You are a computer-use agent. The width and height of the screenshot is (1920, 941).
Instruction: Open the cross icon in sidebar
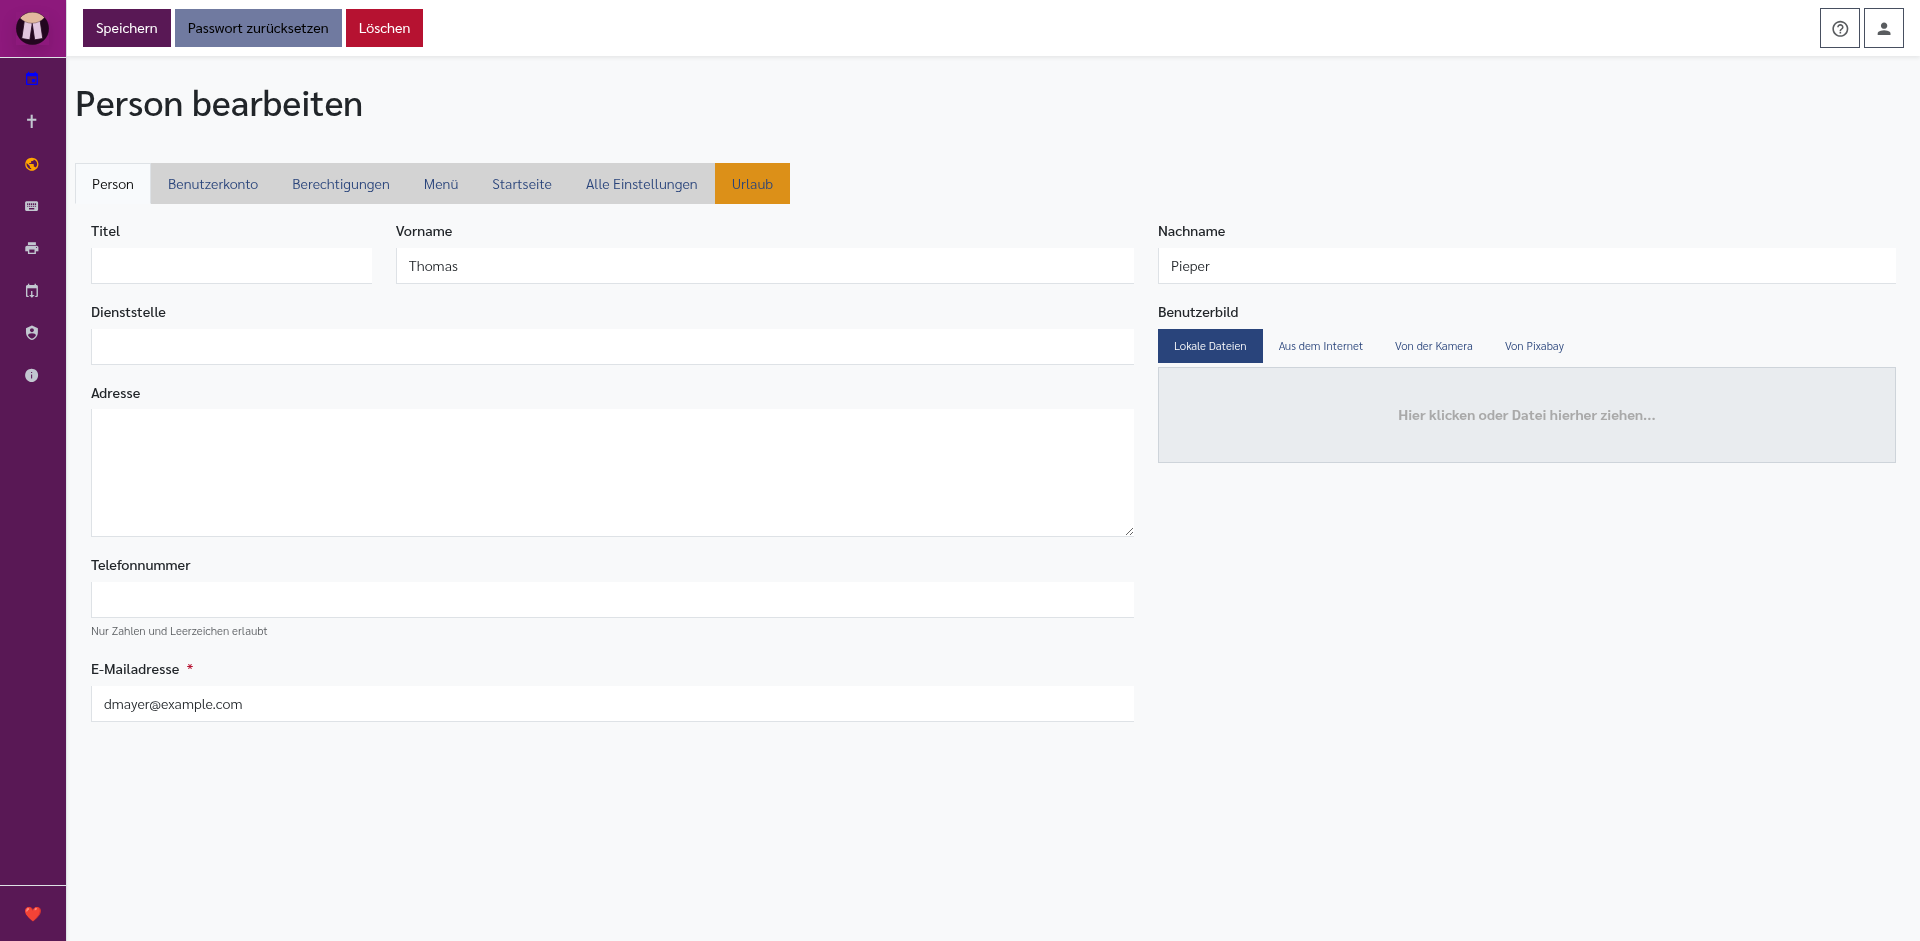pos(32,121)
